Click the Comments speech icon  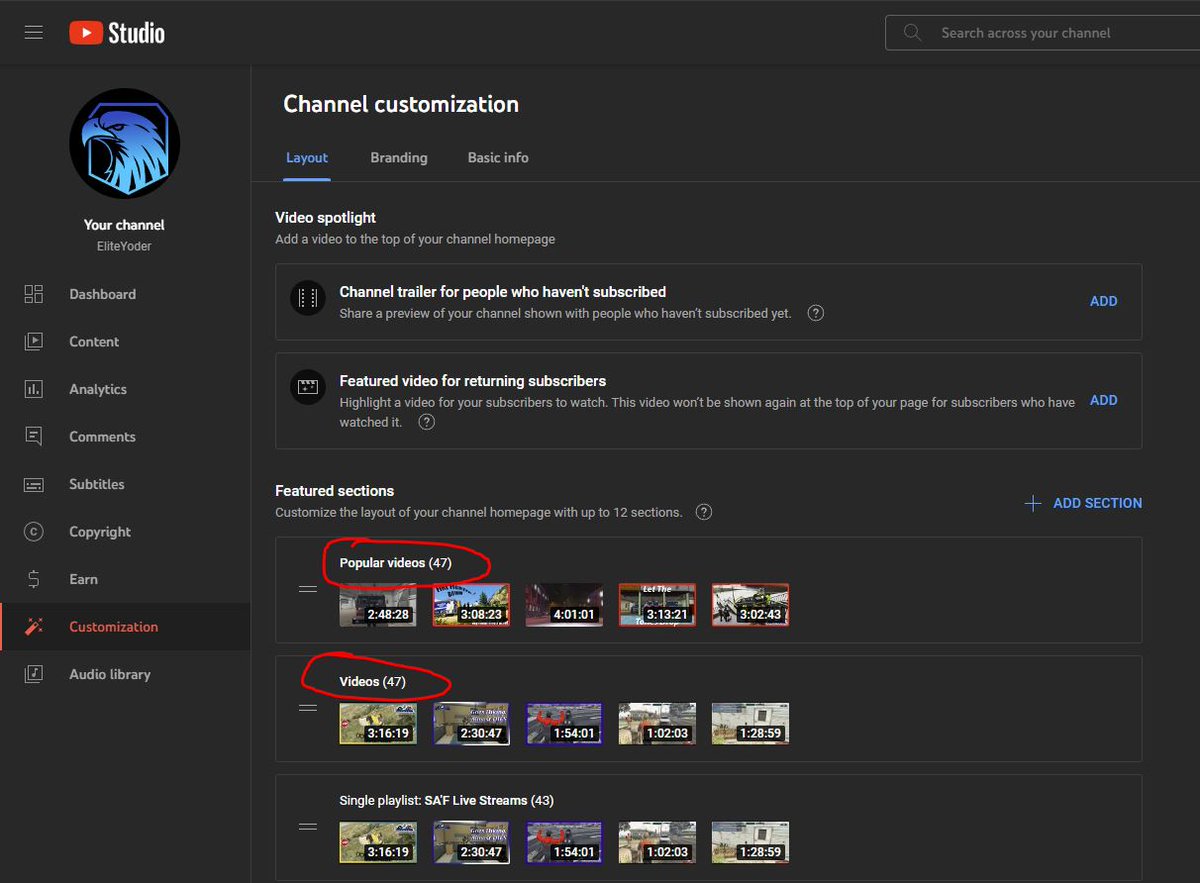click(x=34, y=436)
